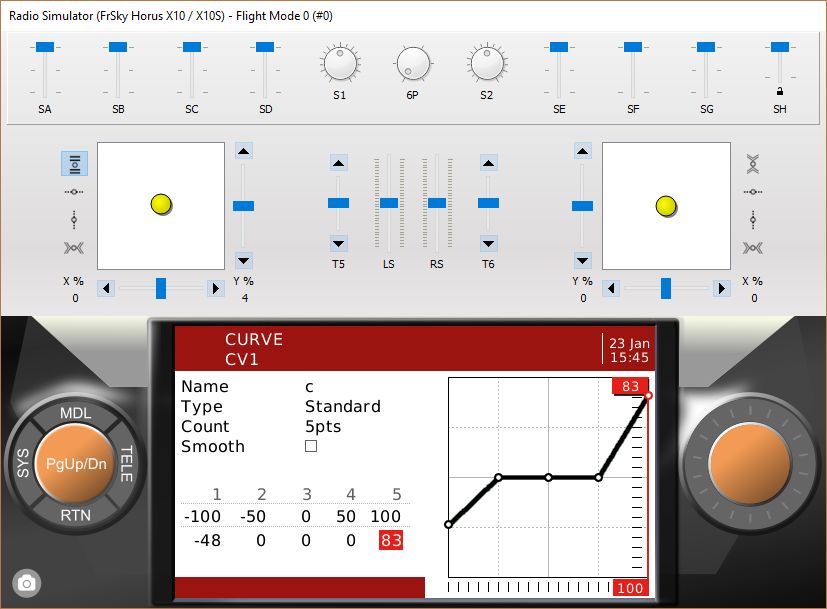This screenshot has width=827, height=609.
Task: Click the curve Name field value
Action: point(309,387)
